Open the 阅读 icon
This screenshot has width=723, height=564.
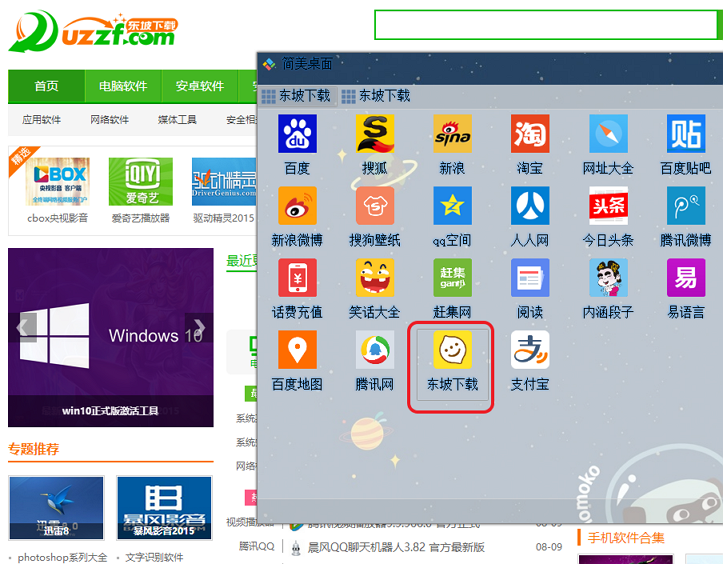pyautogui.click(x=530, y=278)
